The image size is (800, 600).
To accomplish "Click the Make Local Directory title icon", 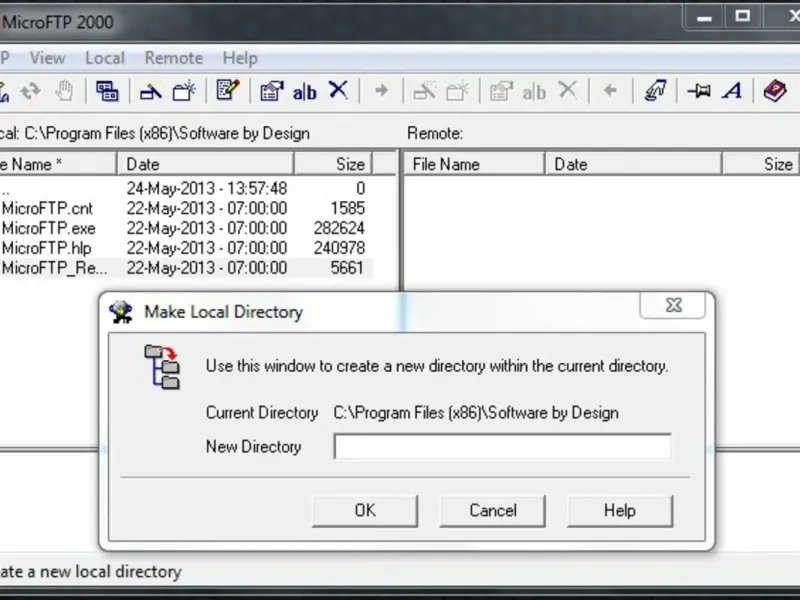I will point(121,312).
